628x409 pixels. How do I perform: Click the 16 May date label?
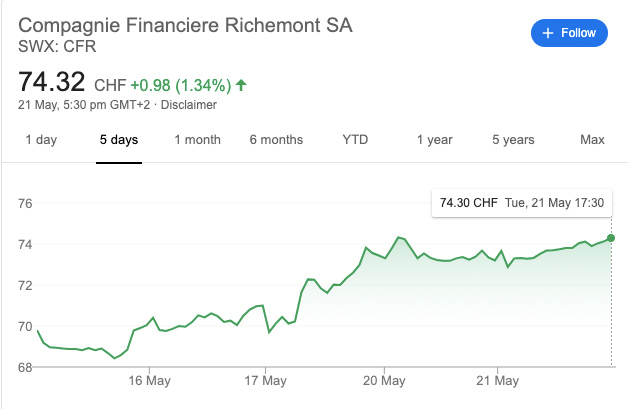(x=147, y=381)
